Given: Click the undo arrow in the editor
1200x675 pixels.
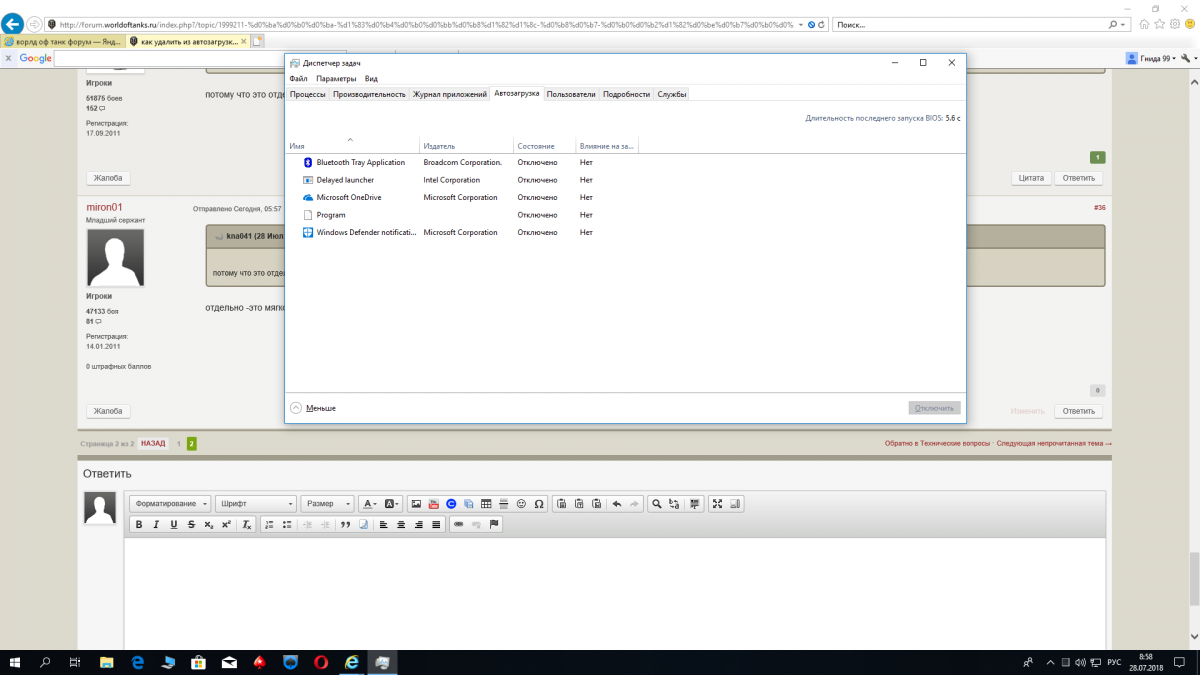Looking at the screenshot, I should click(616, 504).
